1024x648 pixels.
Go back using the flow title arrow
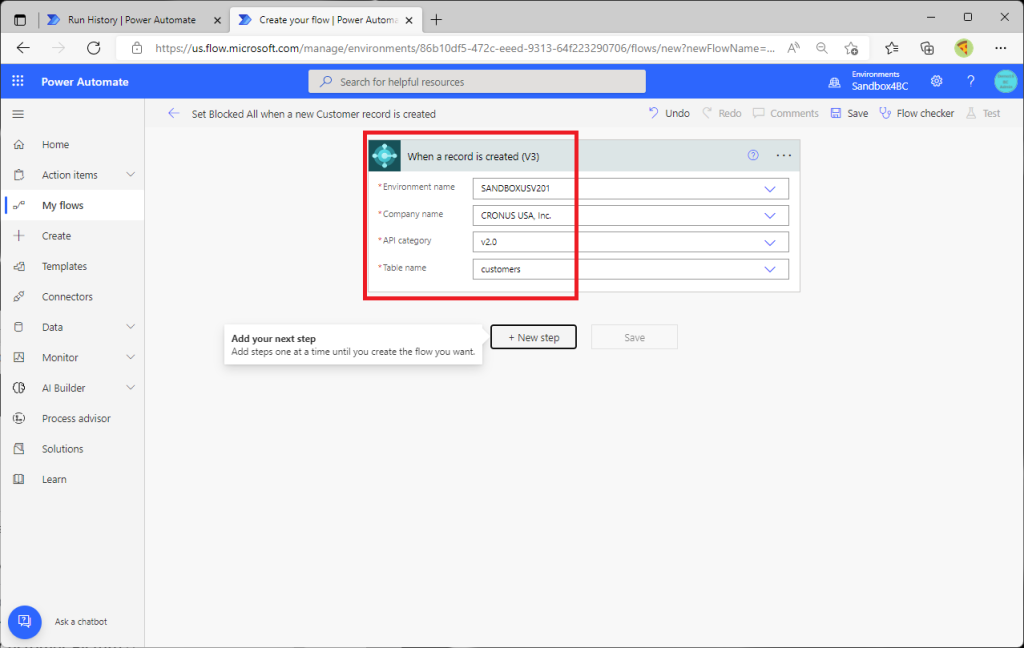[x=173, y=114]
